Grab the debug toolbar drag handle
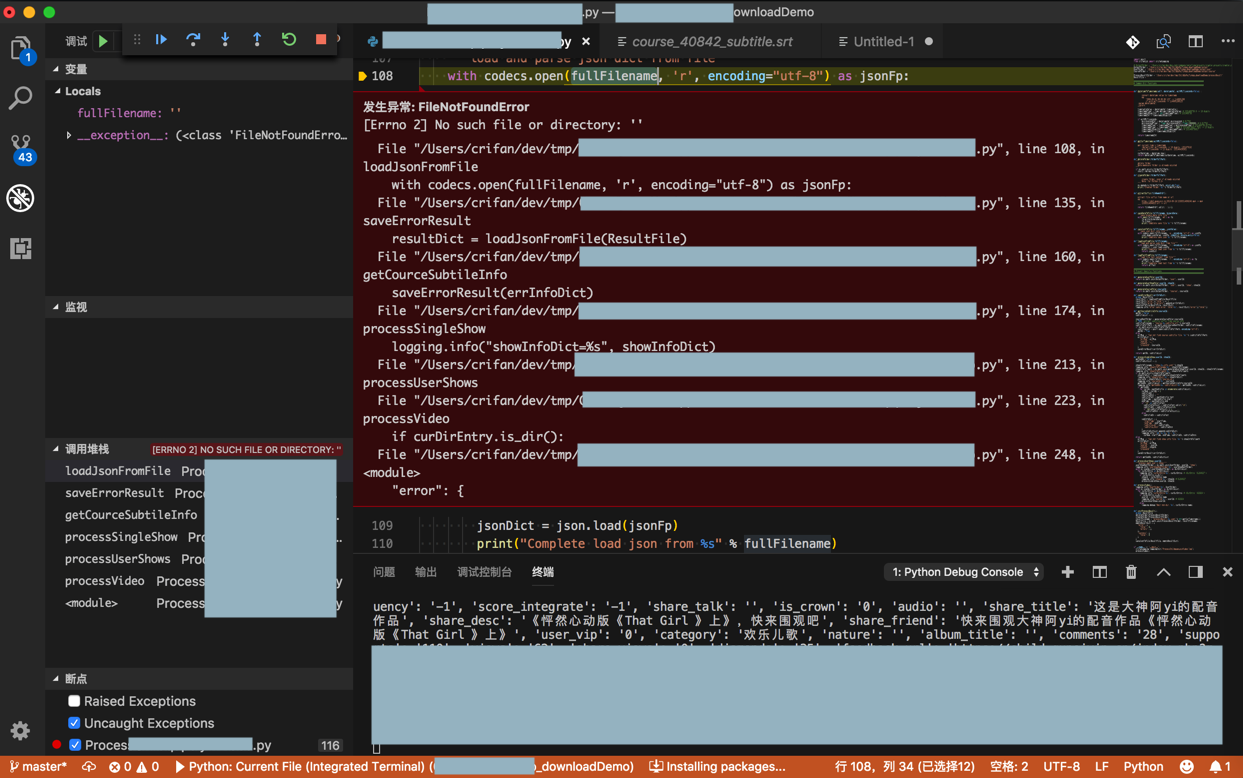 click(137, 40)
